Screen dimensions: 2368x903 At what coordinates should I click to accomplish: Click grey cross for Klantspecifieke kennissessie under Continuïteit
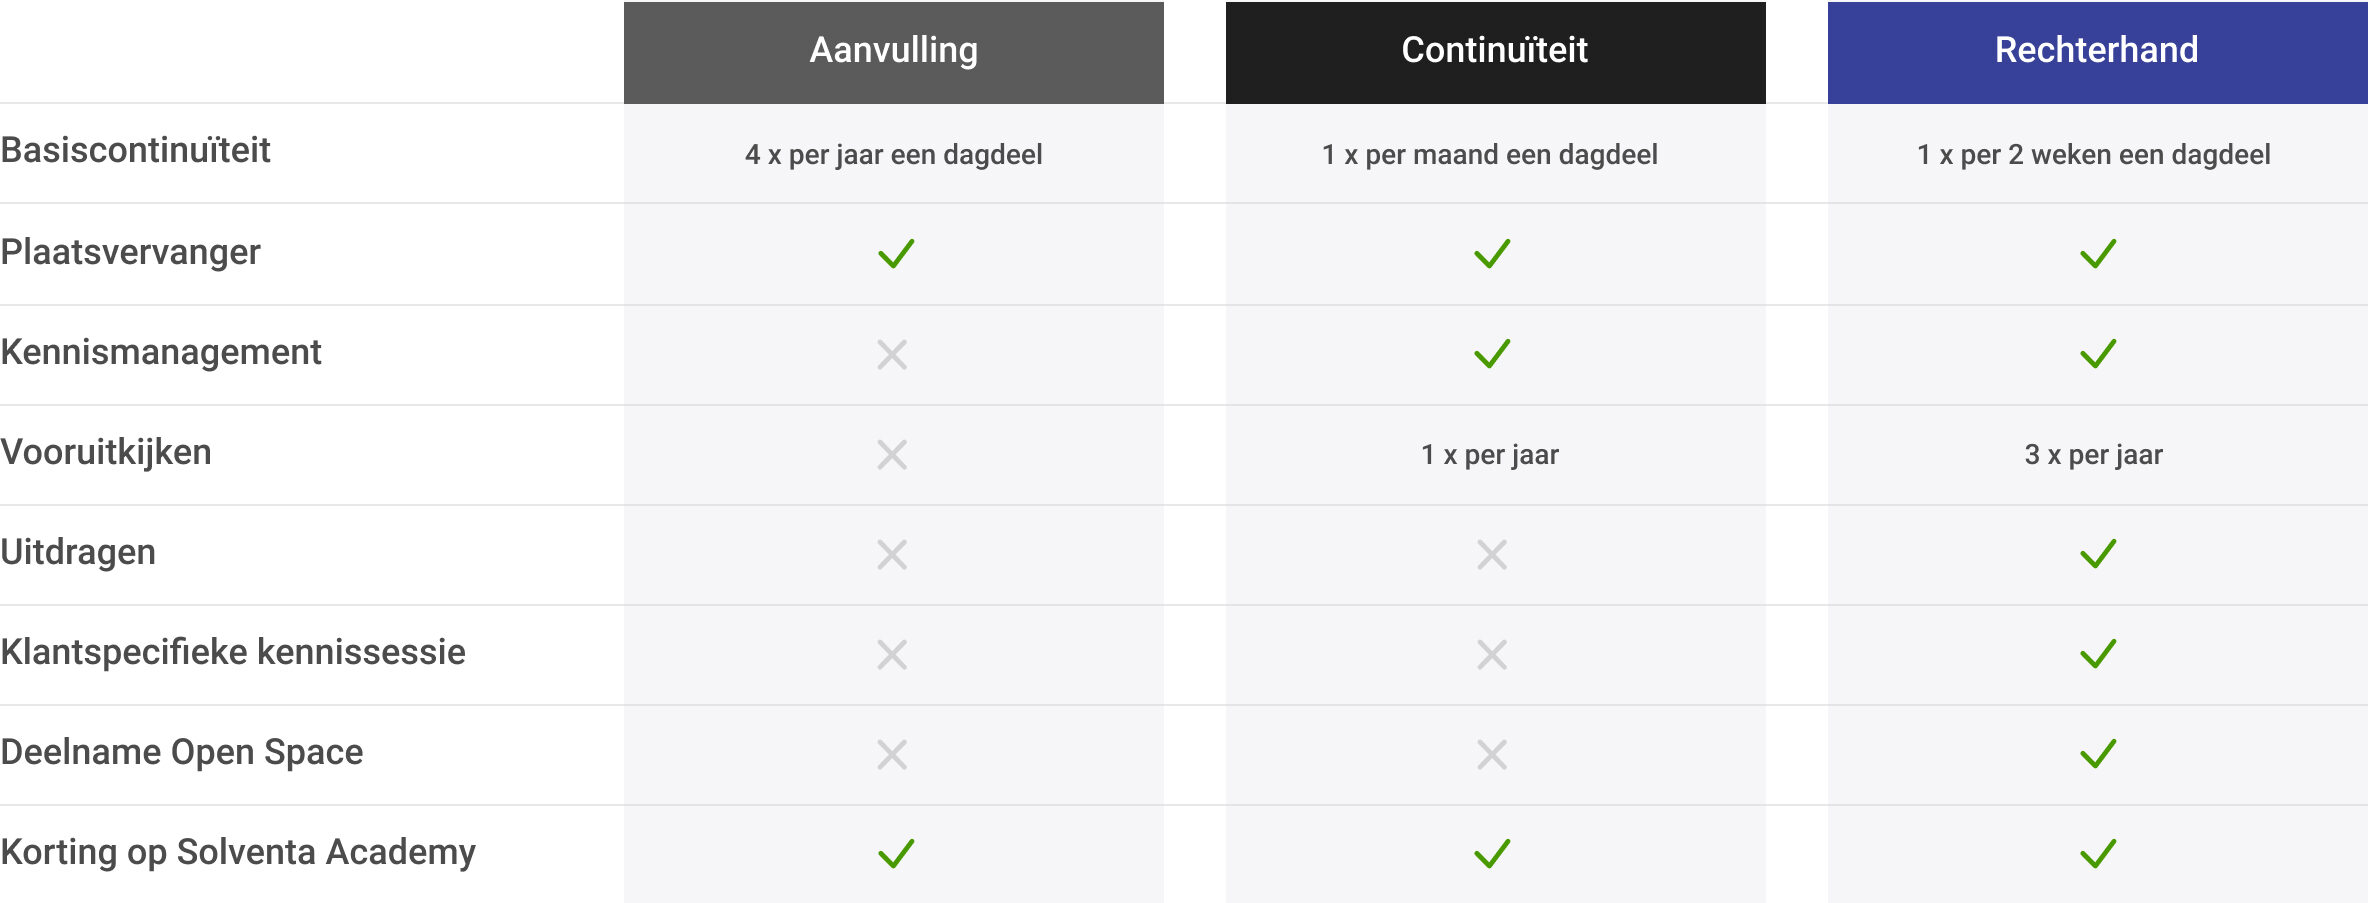click(x=1492, y=654)
